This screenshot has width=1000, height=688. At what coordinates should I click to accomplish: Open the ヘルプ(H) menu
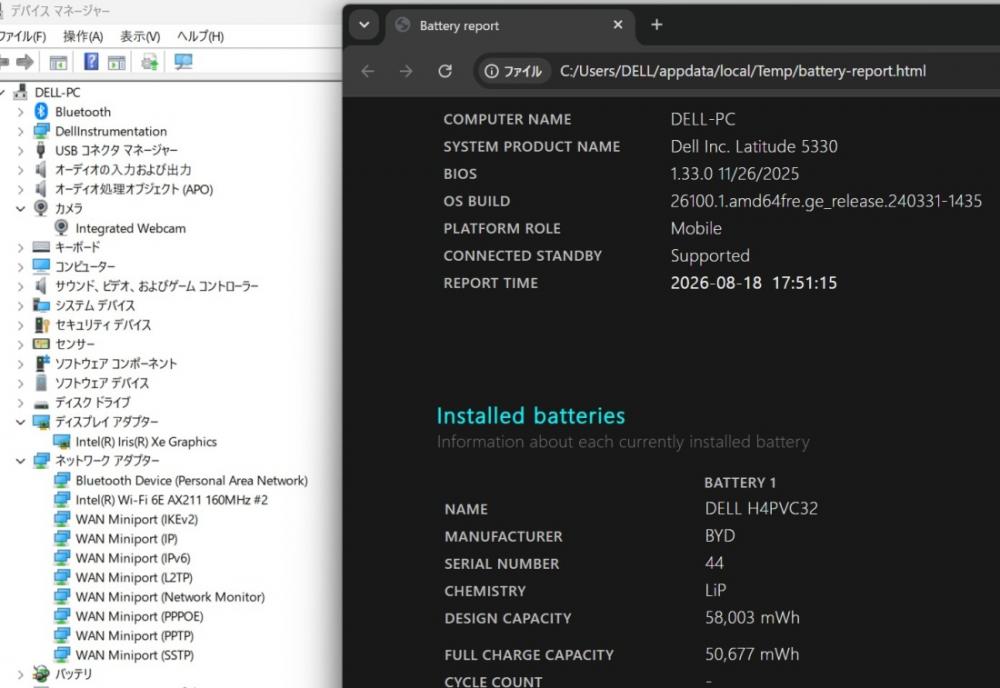200,36
